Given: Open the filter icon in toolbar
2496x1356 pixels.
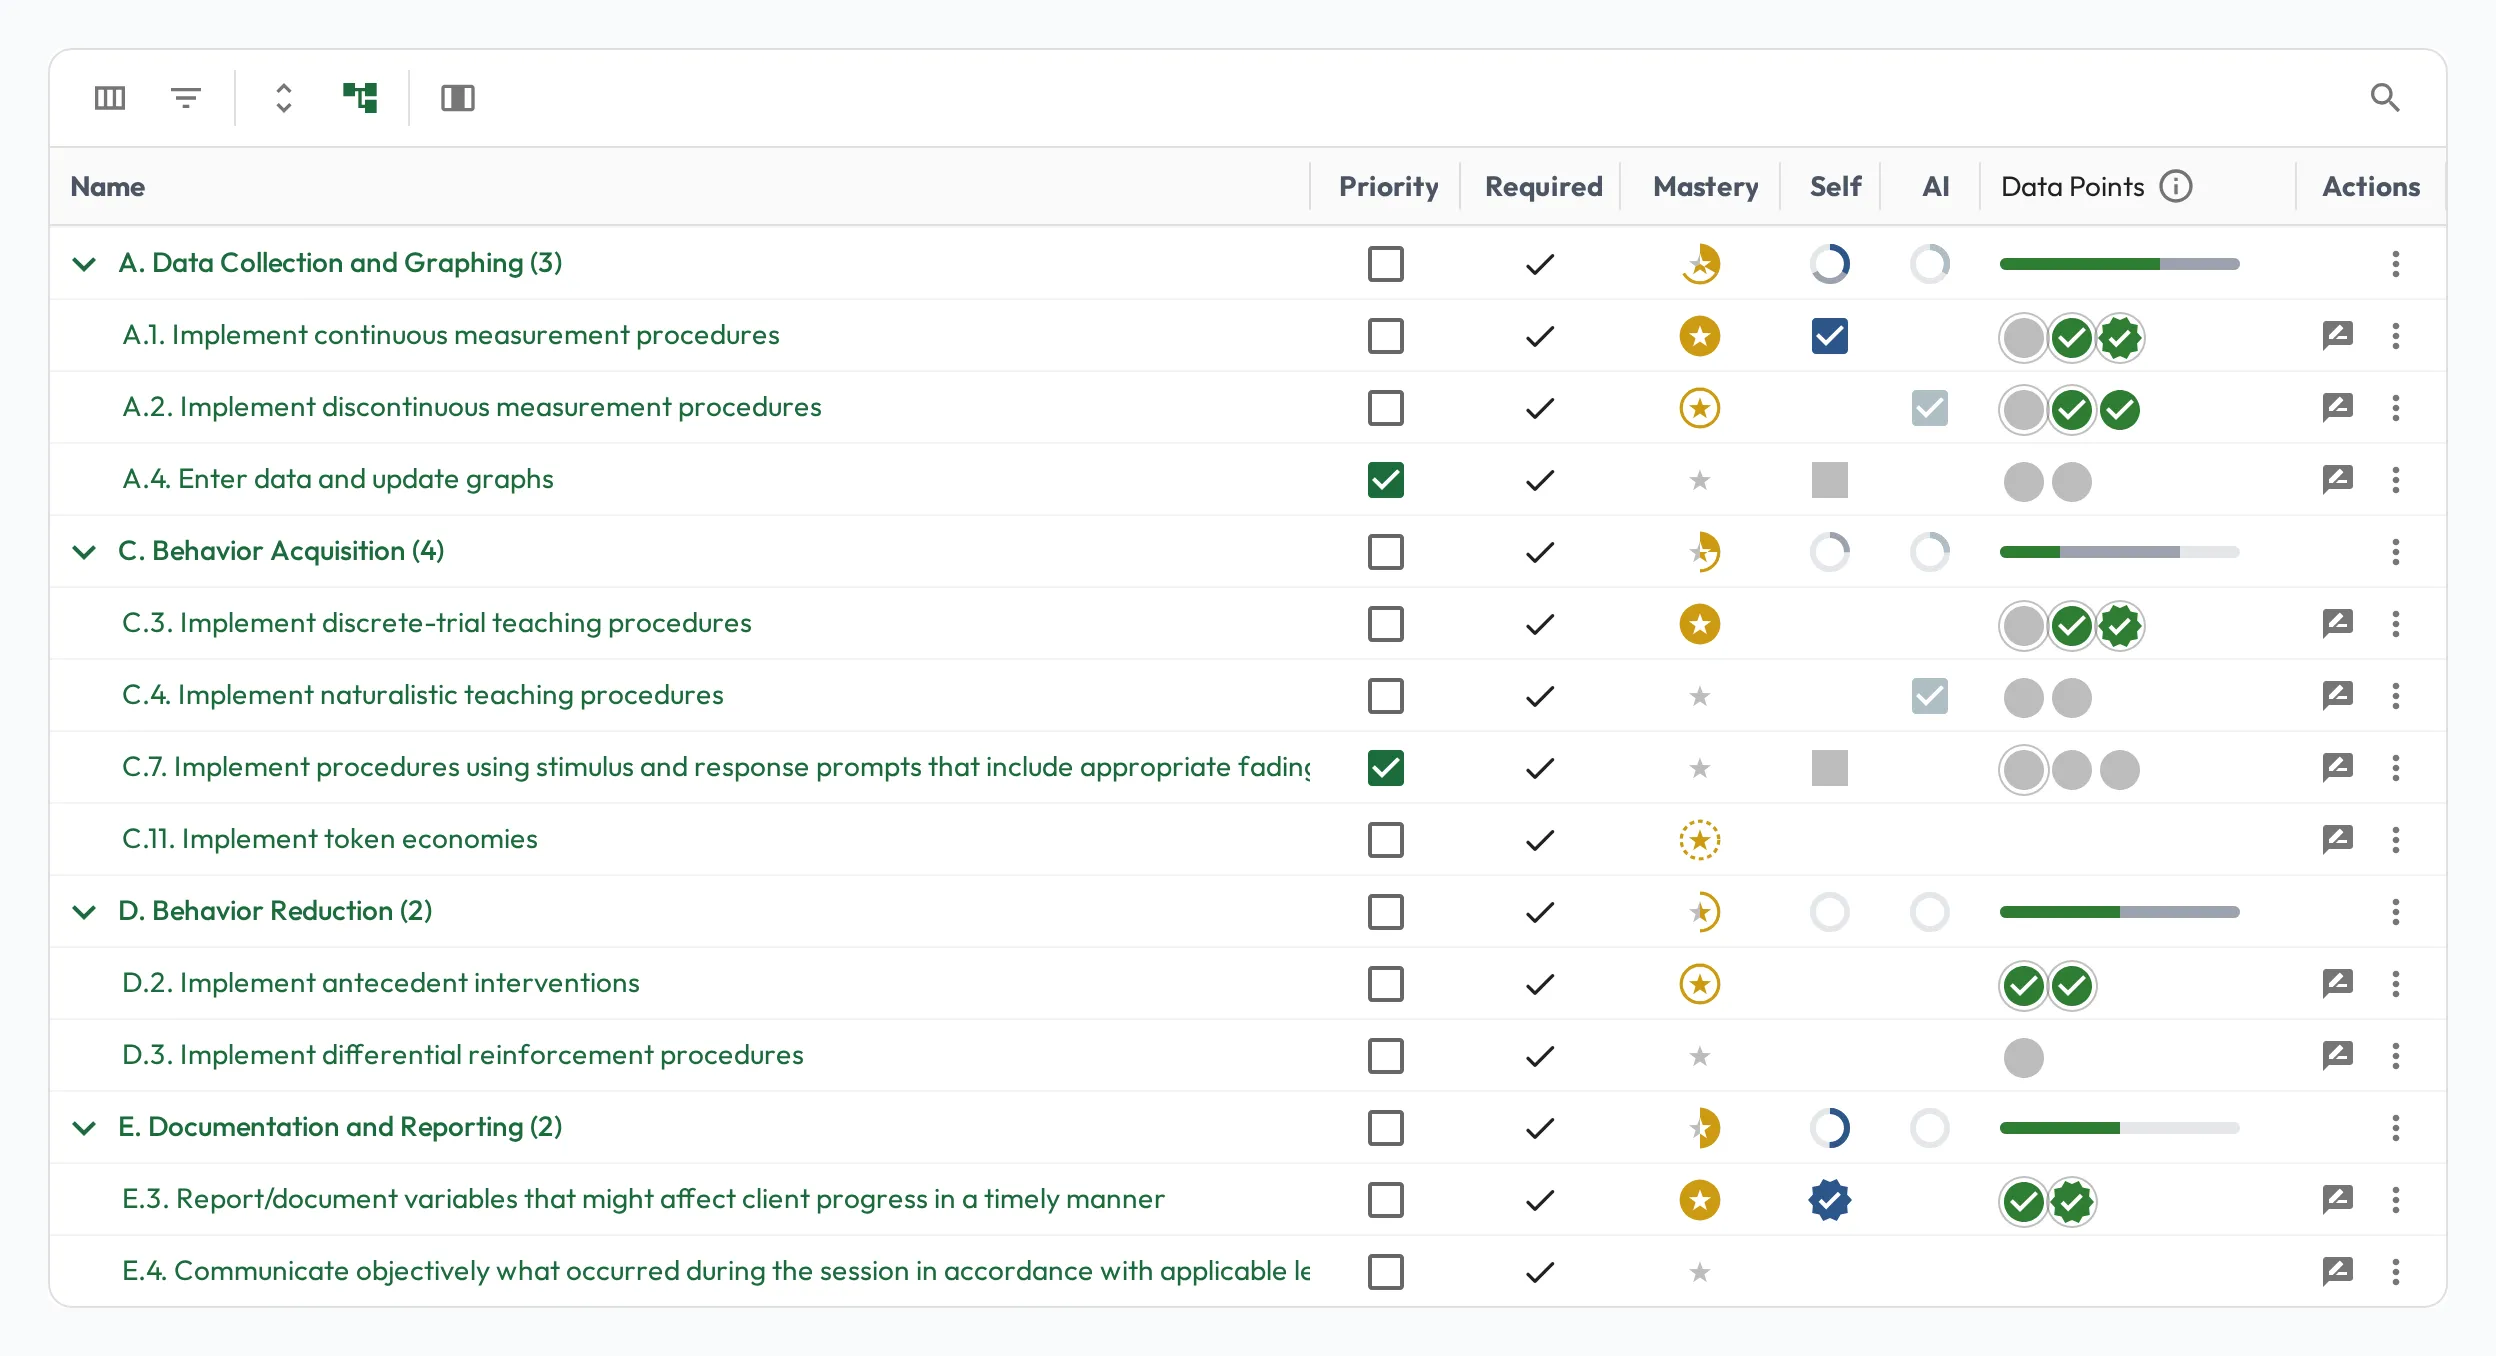Looking at the screenshot, I should pos(186,98).
